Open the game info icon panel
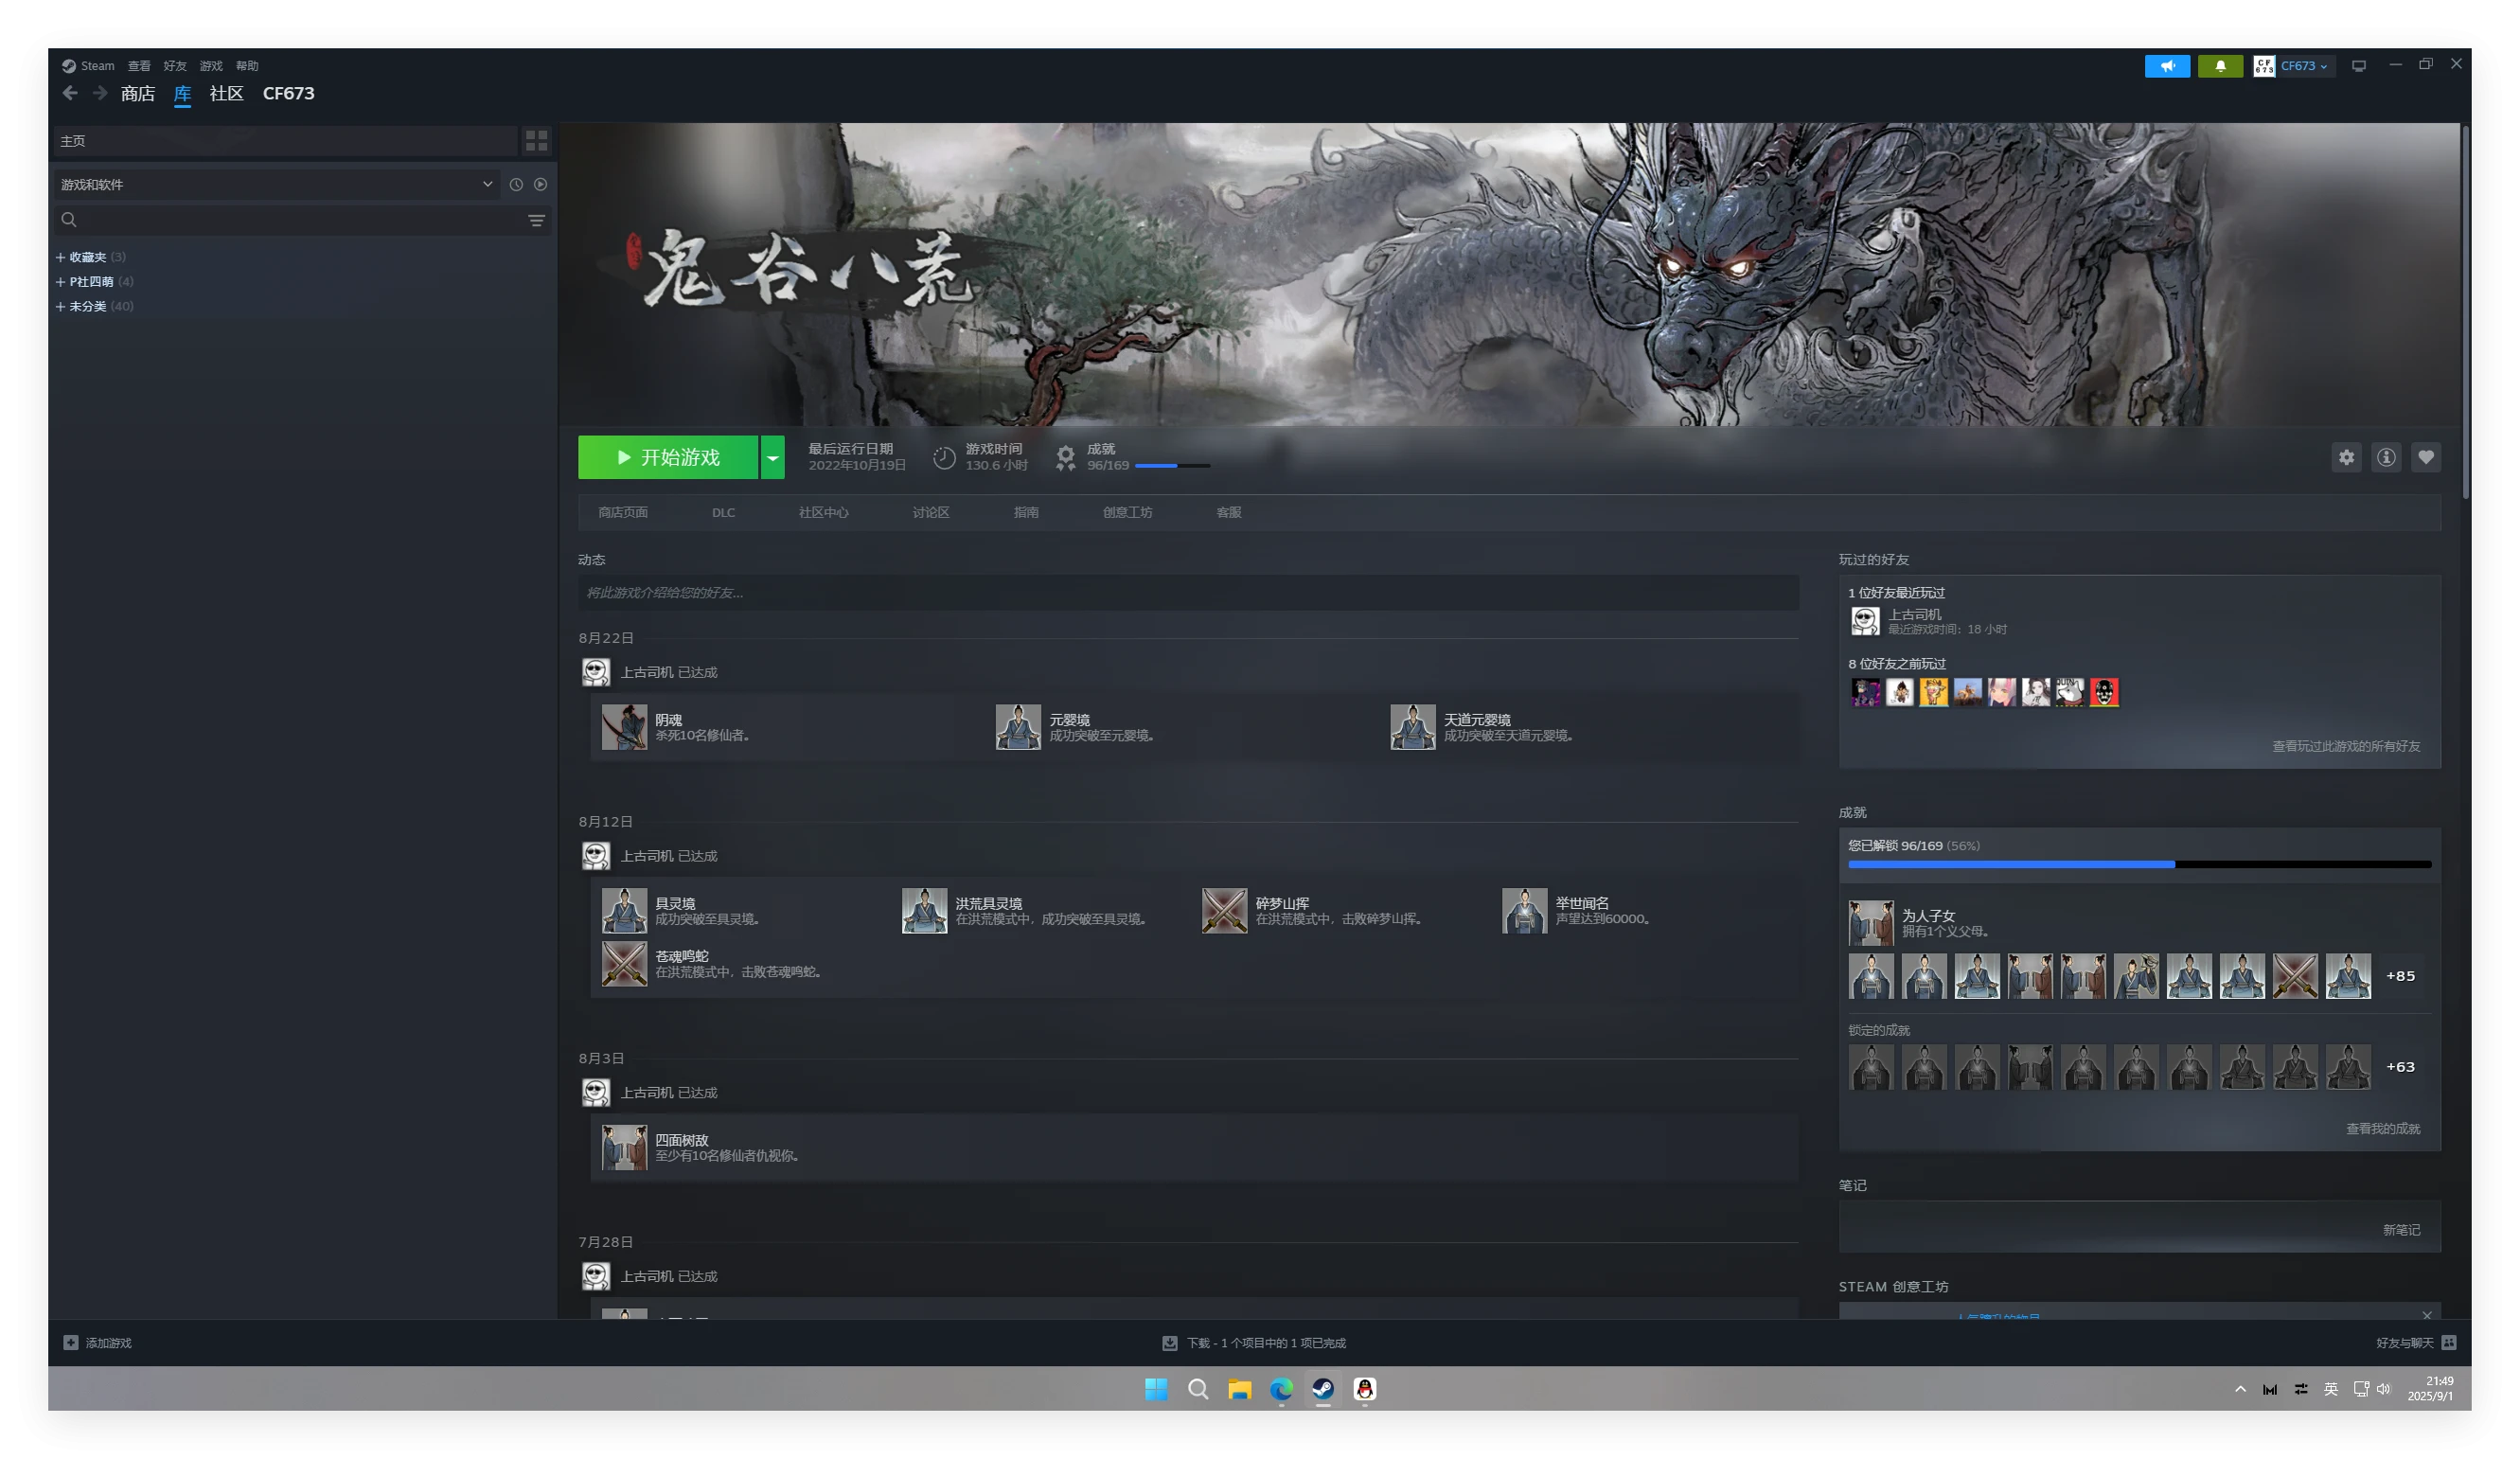This screenshot has height=1459, width=2520. [x=2386, y=458]
